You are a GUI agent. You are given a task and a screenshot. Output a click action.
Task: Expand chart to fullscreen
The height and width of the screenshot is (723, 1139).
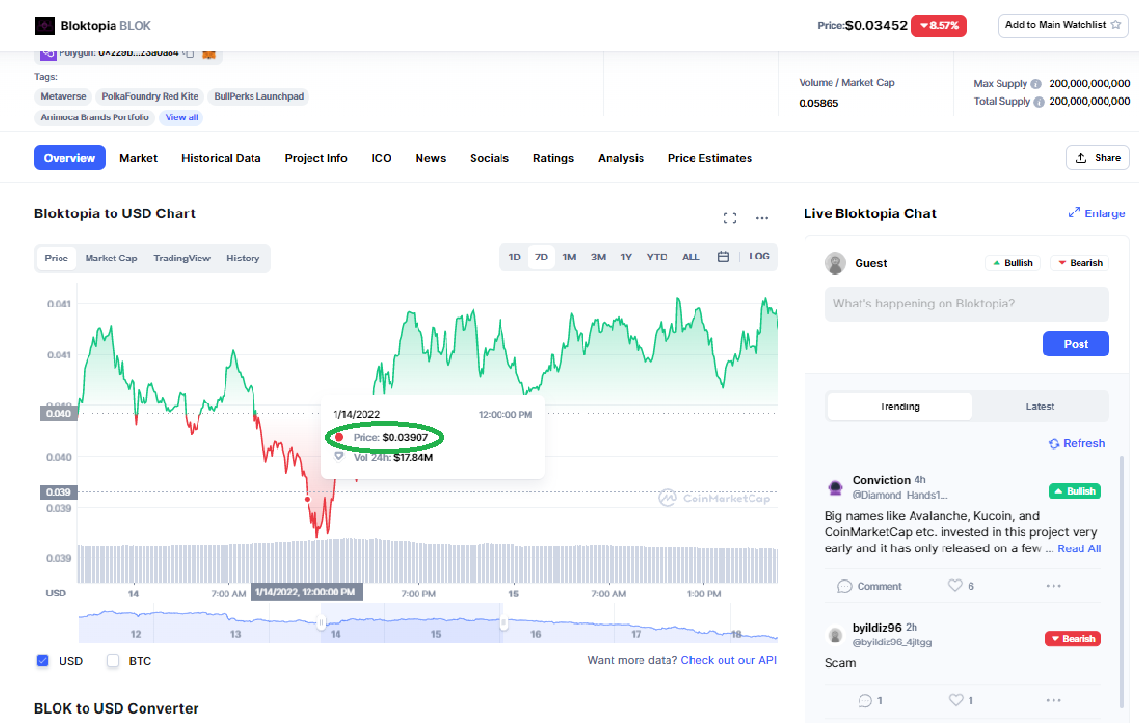[730, 218]
